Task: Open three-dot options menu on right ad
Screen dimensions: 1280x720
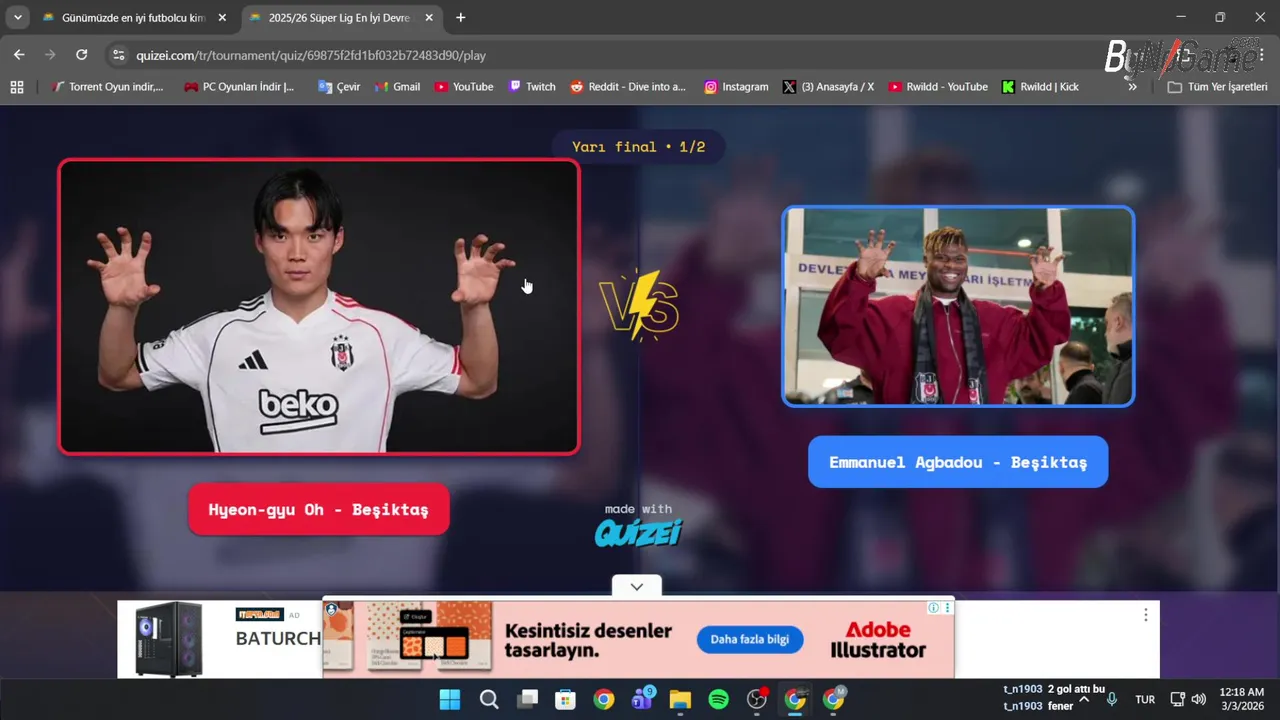Action: coord(1145,615)
